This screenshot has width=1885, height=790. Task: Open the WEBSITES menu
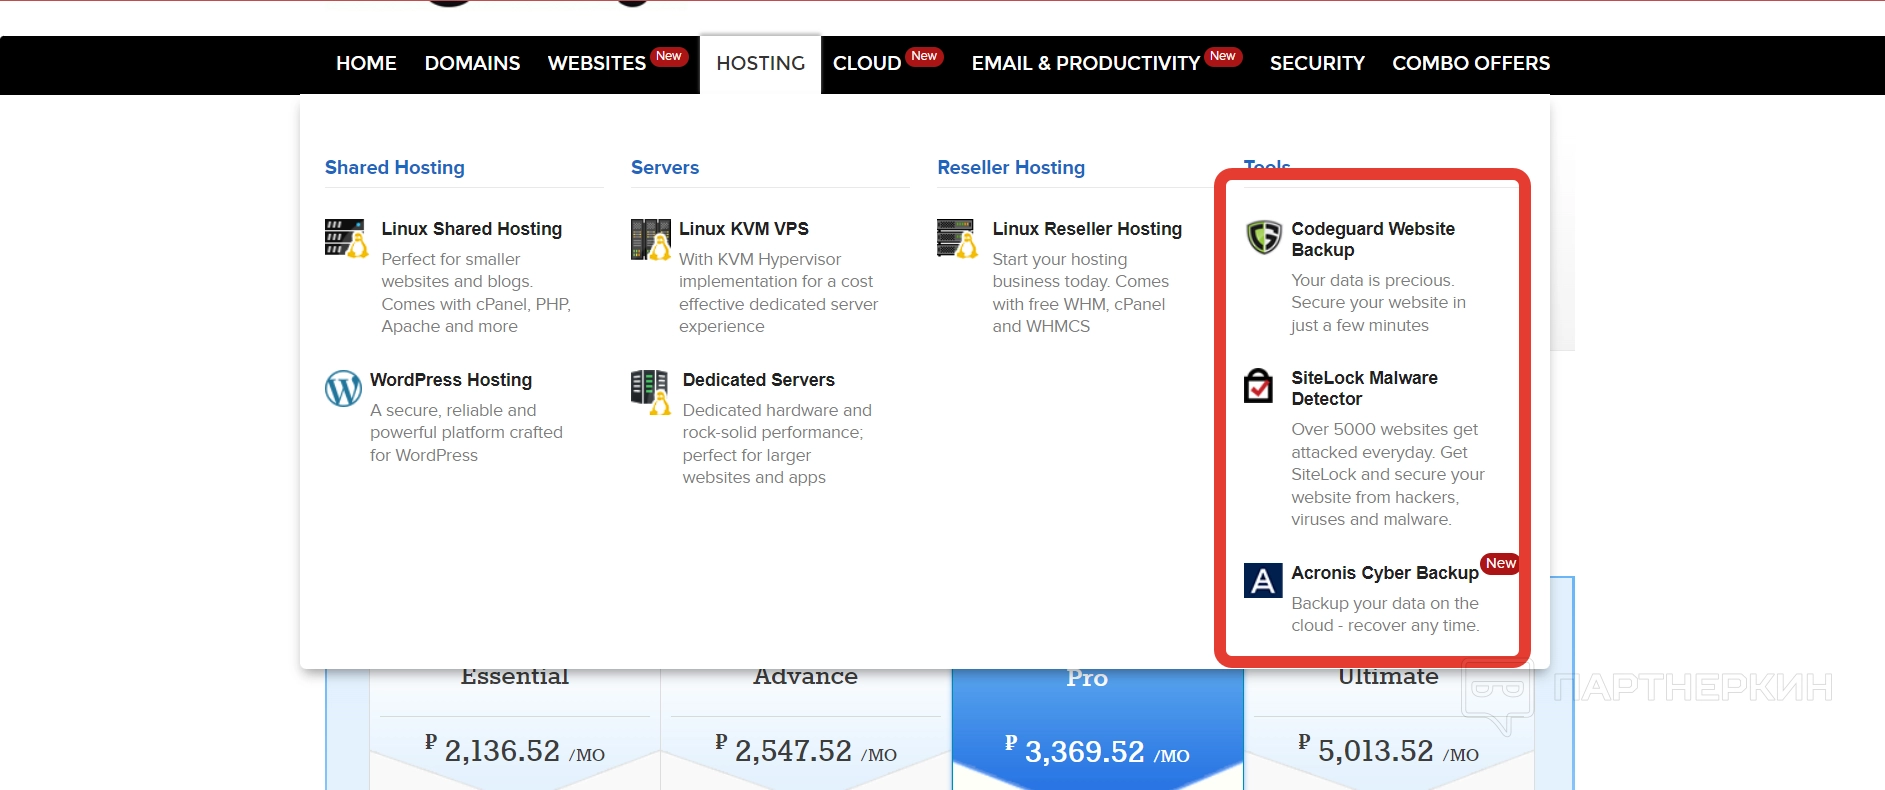point(597,63)
